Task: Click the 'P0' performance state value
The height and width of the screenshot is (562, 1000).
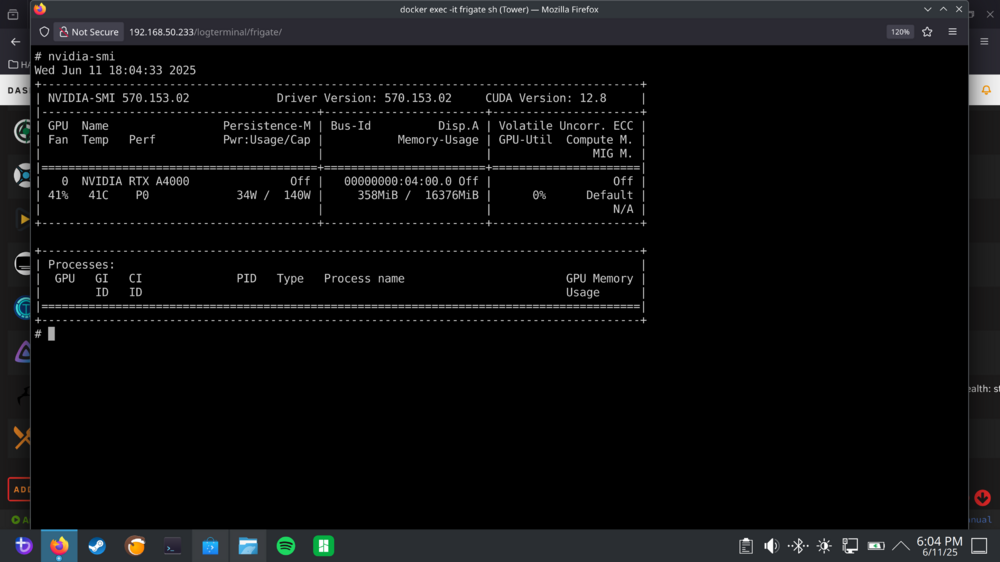Action: (142, 195)
